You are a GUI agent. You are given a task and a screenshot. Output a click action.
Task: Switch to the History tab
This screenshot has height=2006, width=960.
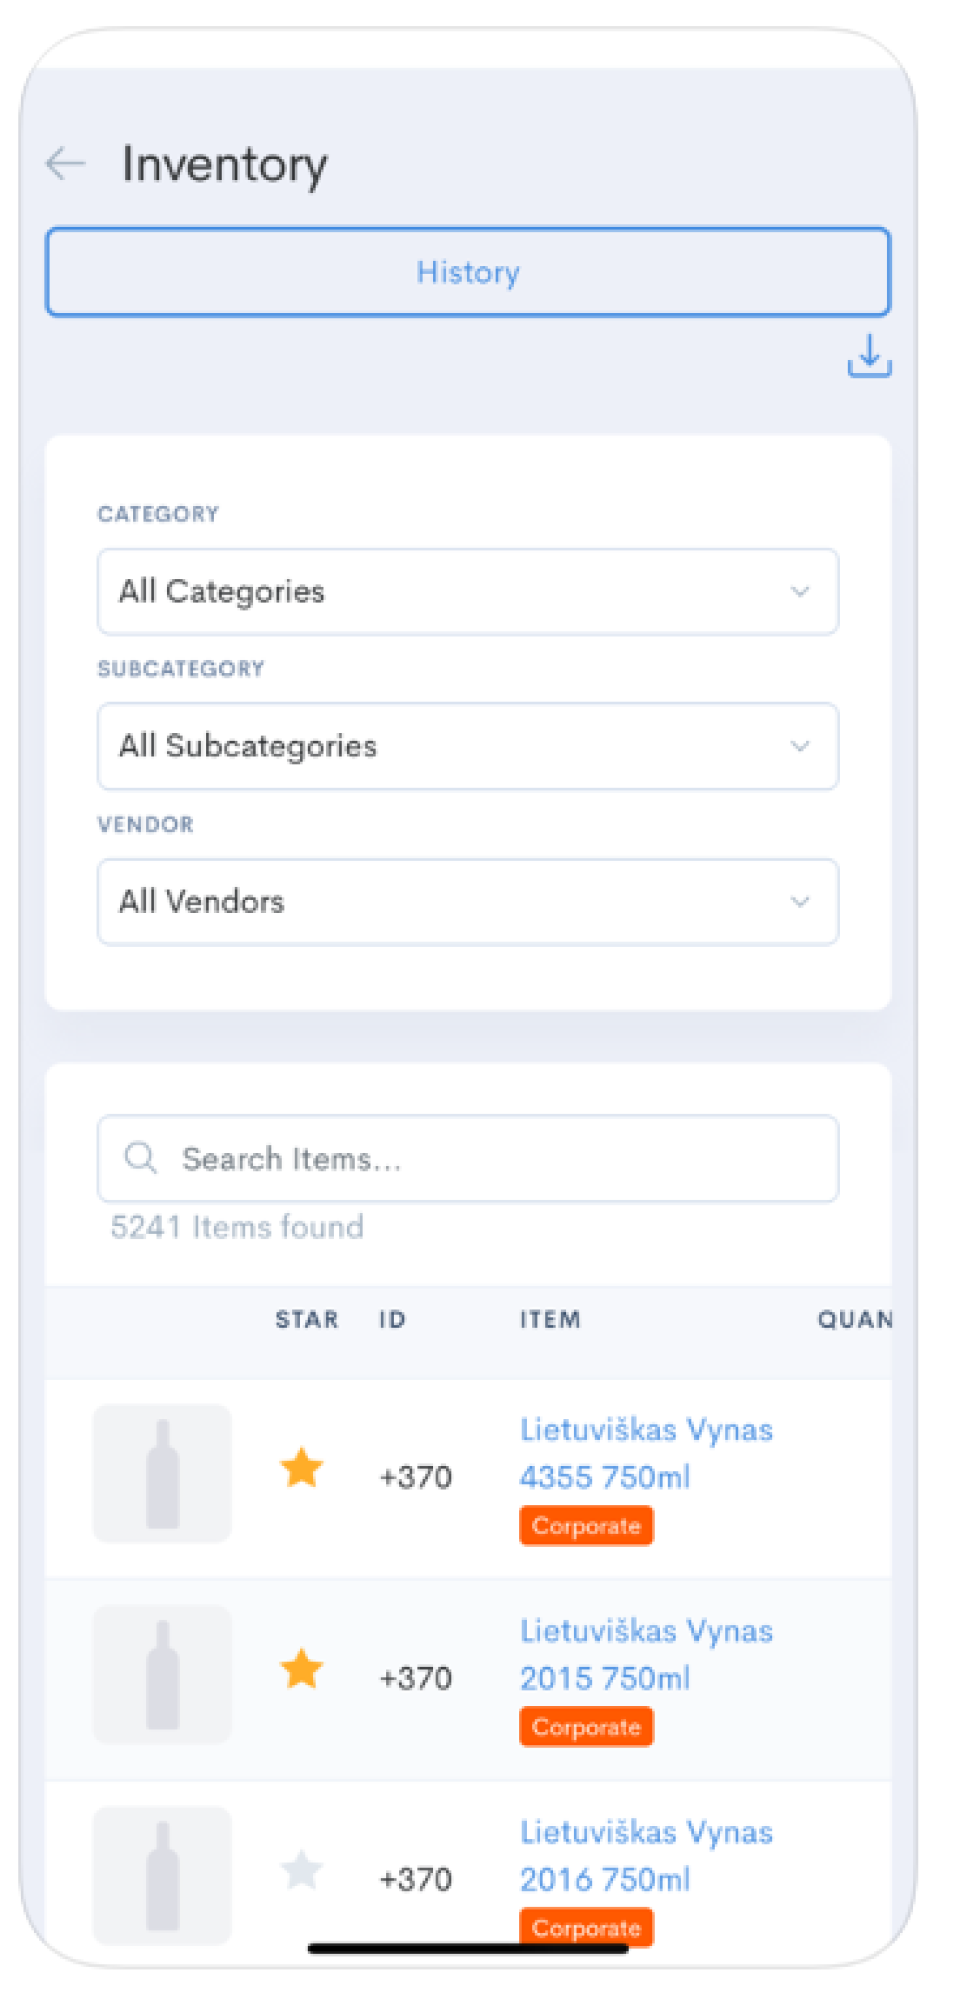(467, 272)
